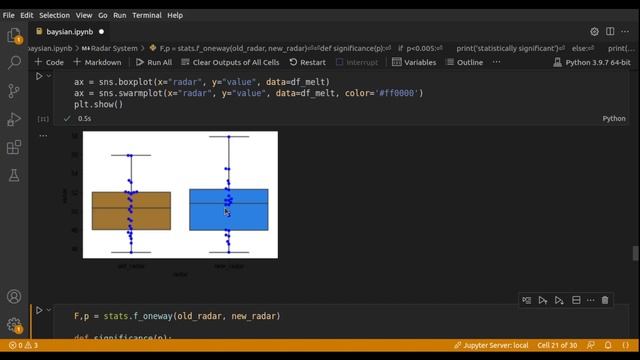This screenshot has width=640, height=360.
Task: Open notebook toolbar overflow ellipsis after Outline
Action: point(496,62)
